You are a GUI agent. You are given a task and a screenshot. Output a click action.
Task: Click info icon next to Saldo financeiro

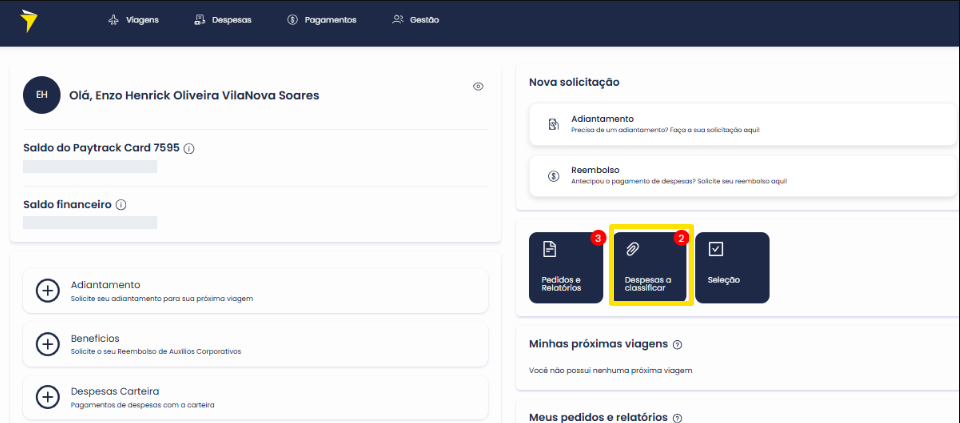[121, 205]
